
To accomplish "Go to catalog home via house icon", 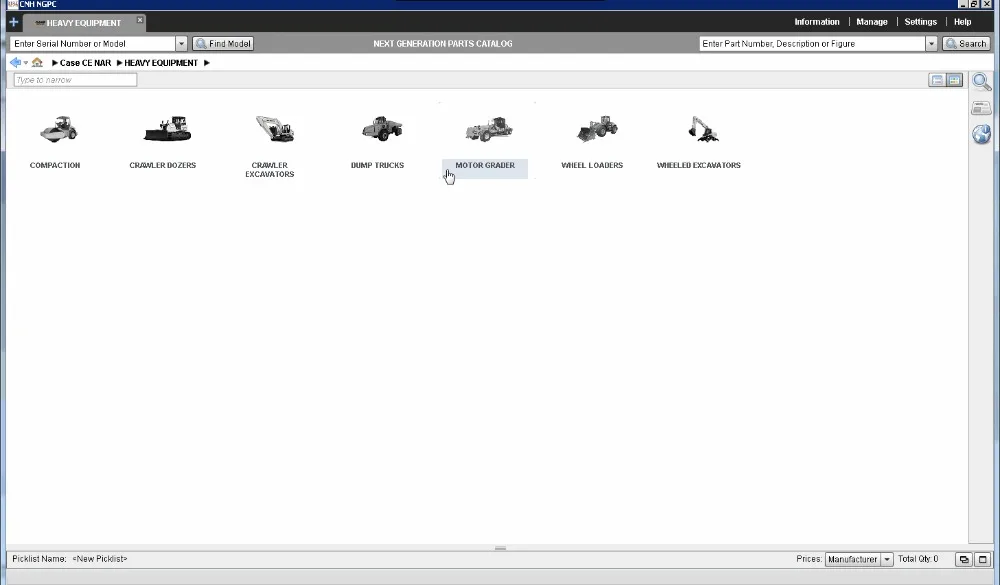I will (37, 63).
